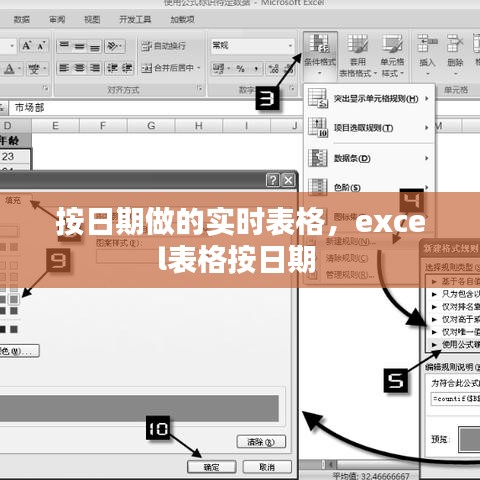
Task: Select column header E
Action: (56, 126)
